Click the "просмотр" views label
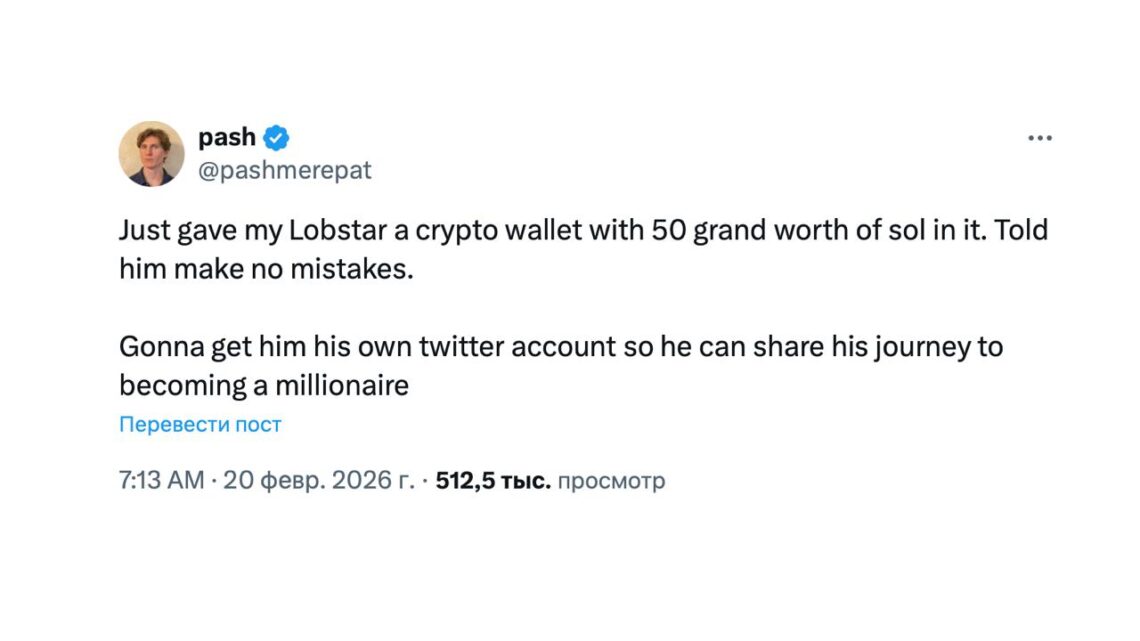Image resolution: width=1140 pixels, height=641 pixels. (x=610, y=481)
